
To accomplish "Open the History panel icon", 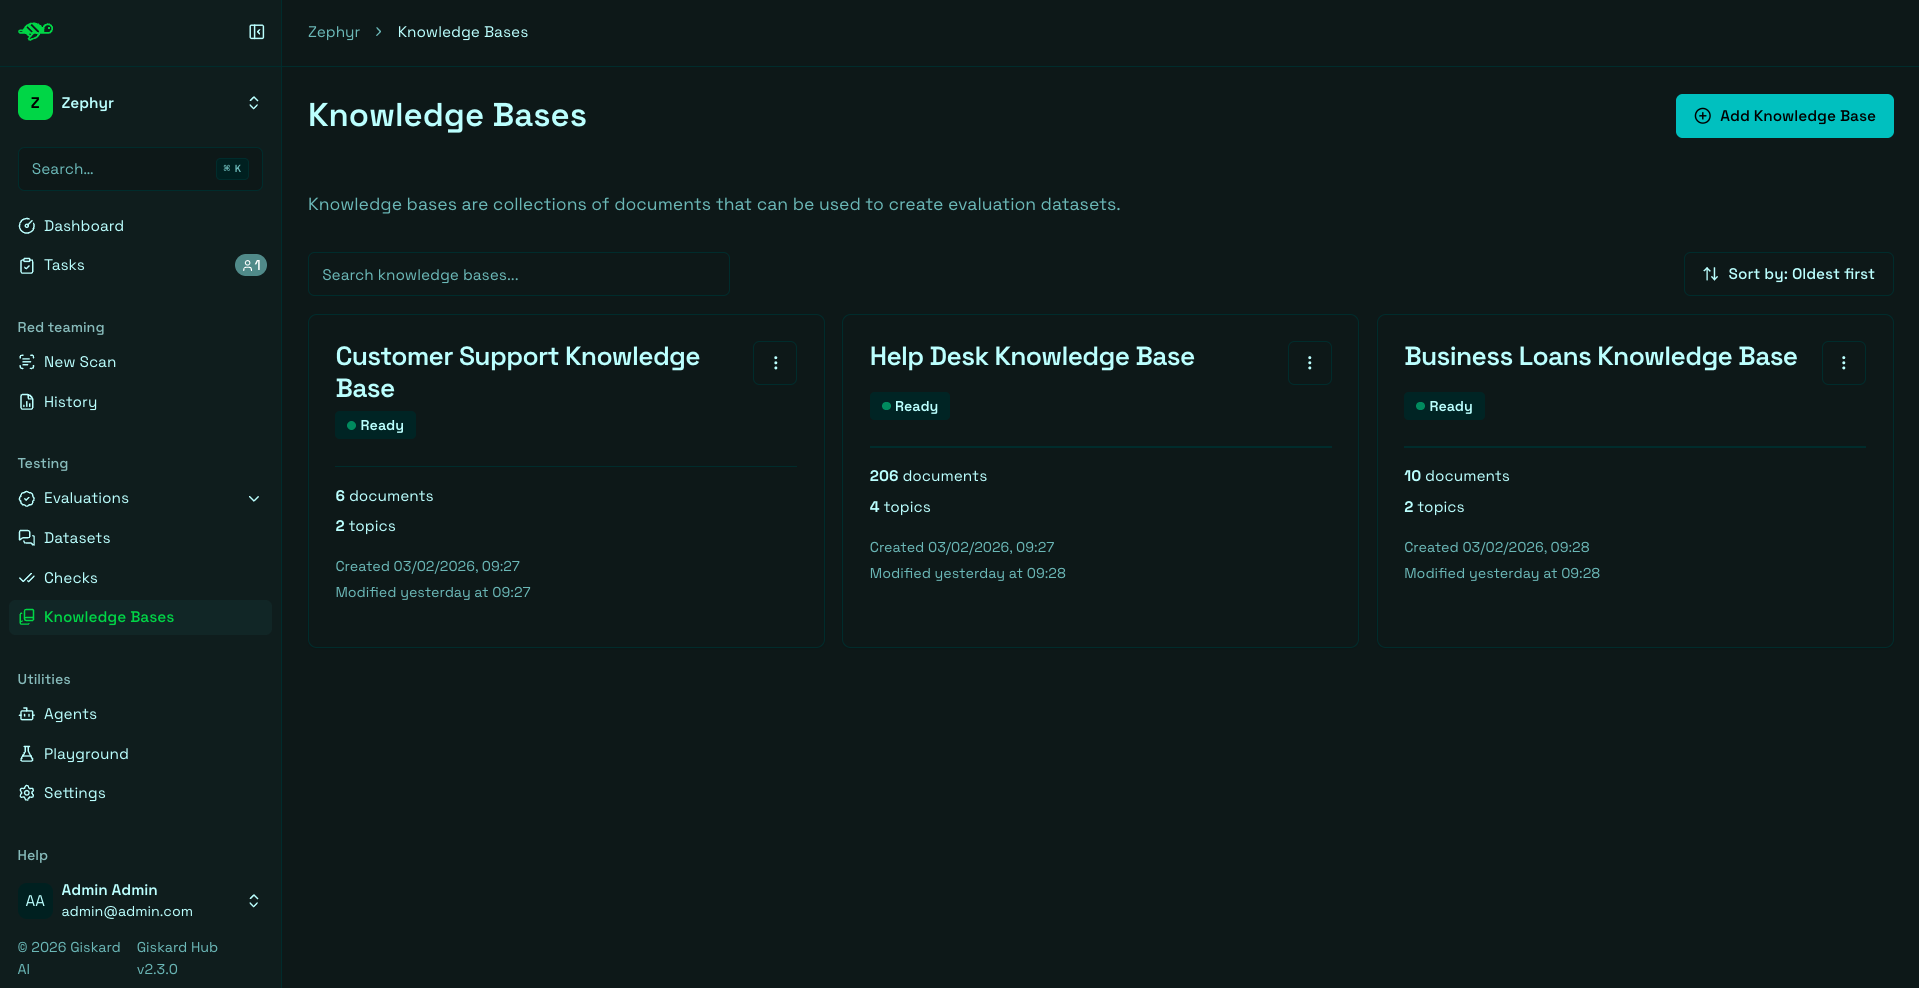I will coord(27,402).
